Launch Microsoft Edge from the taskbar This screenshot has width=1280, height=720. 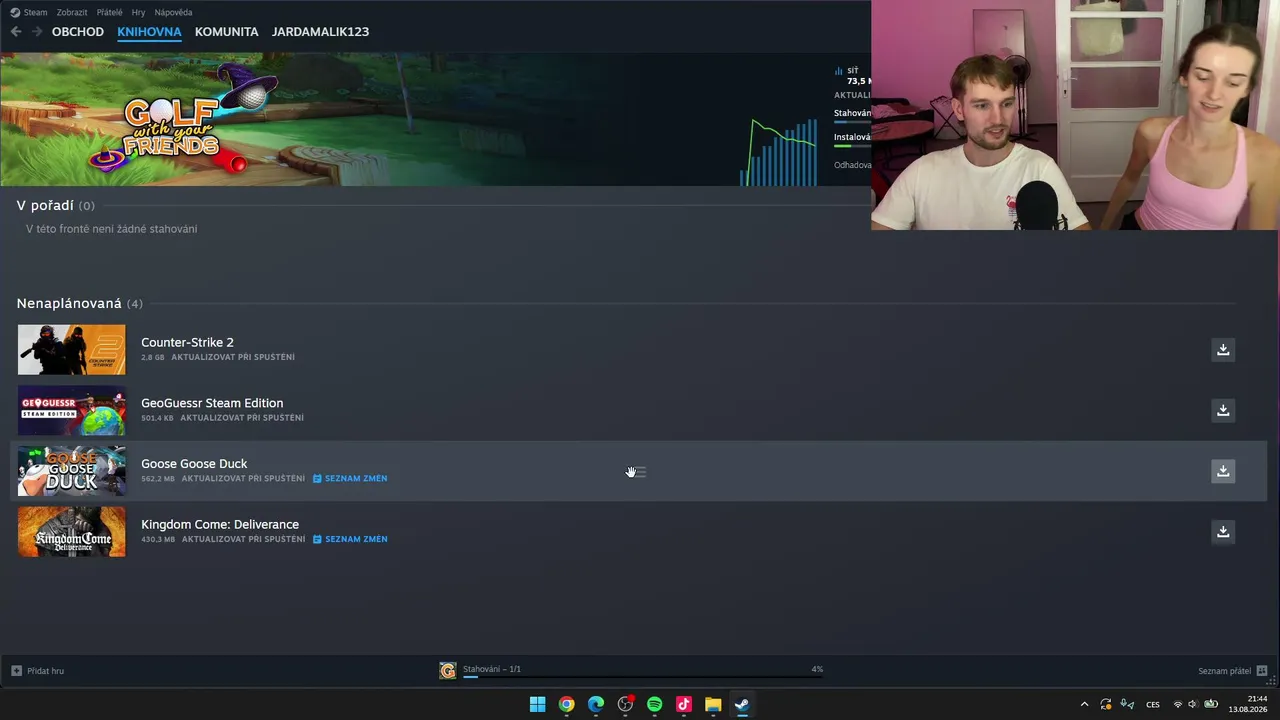(596, 704)
